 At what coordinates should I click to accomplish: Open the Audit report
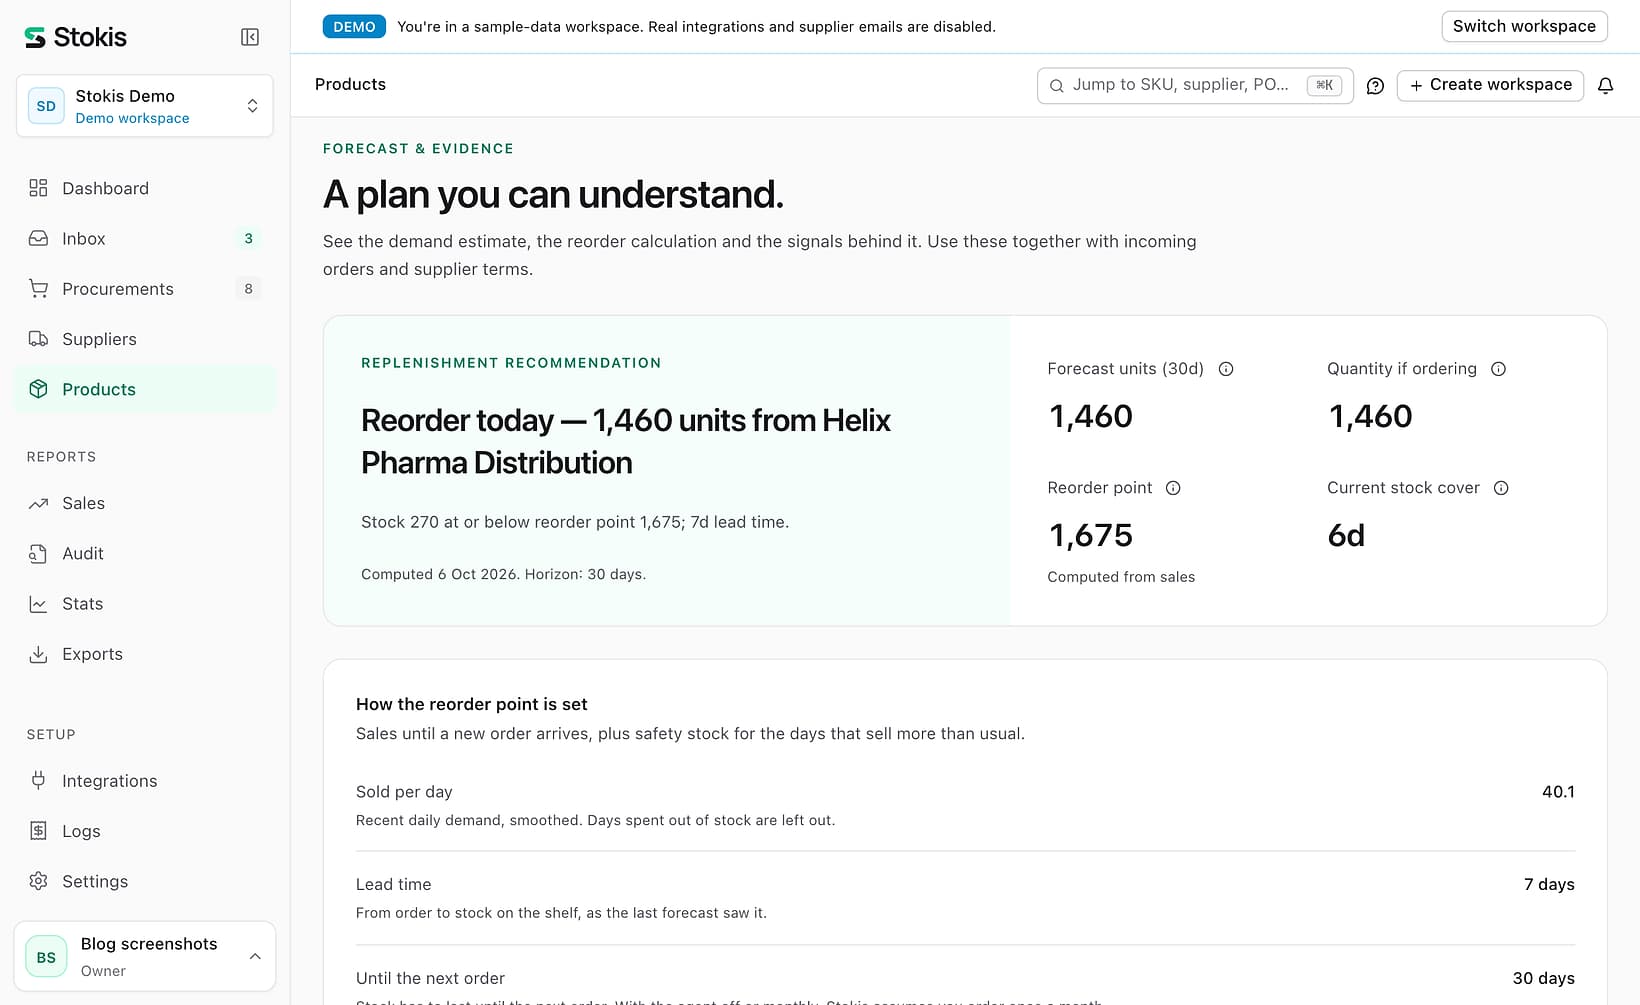tap(145, 553)
